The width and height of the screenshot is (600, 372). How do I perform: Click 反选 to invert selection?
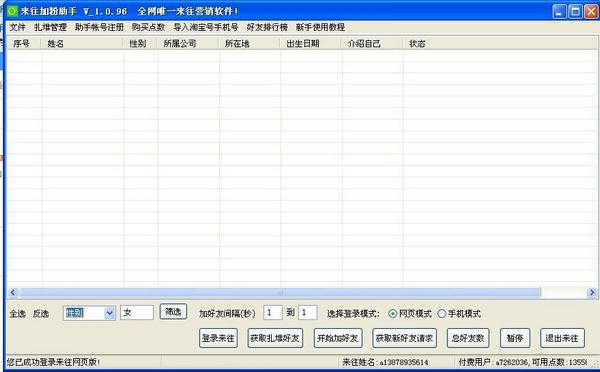point(41,313)
